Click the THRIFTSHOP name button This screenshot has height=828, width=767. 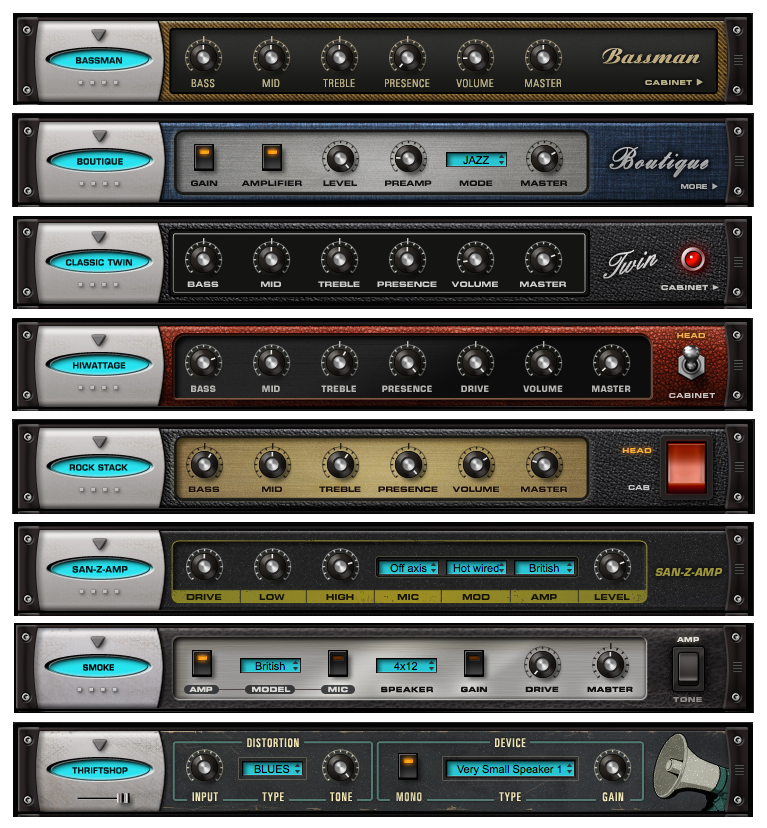click(x=100, y=770)
